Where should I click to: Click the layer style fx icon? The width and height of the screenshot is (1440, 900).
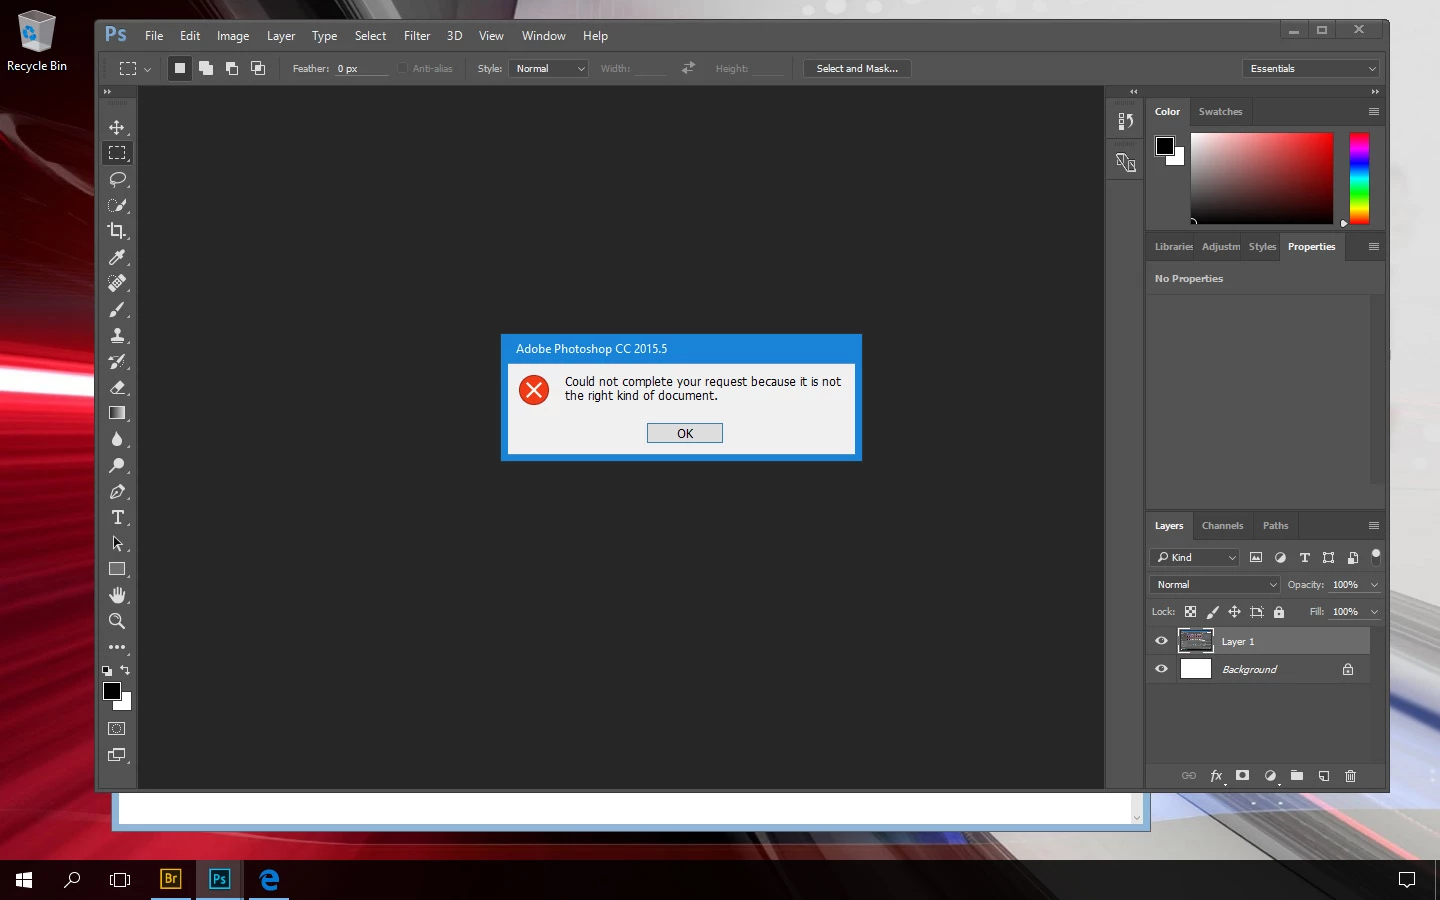click(1216, 776)
